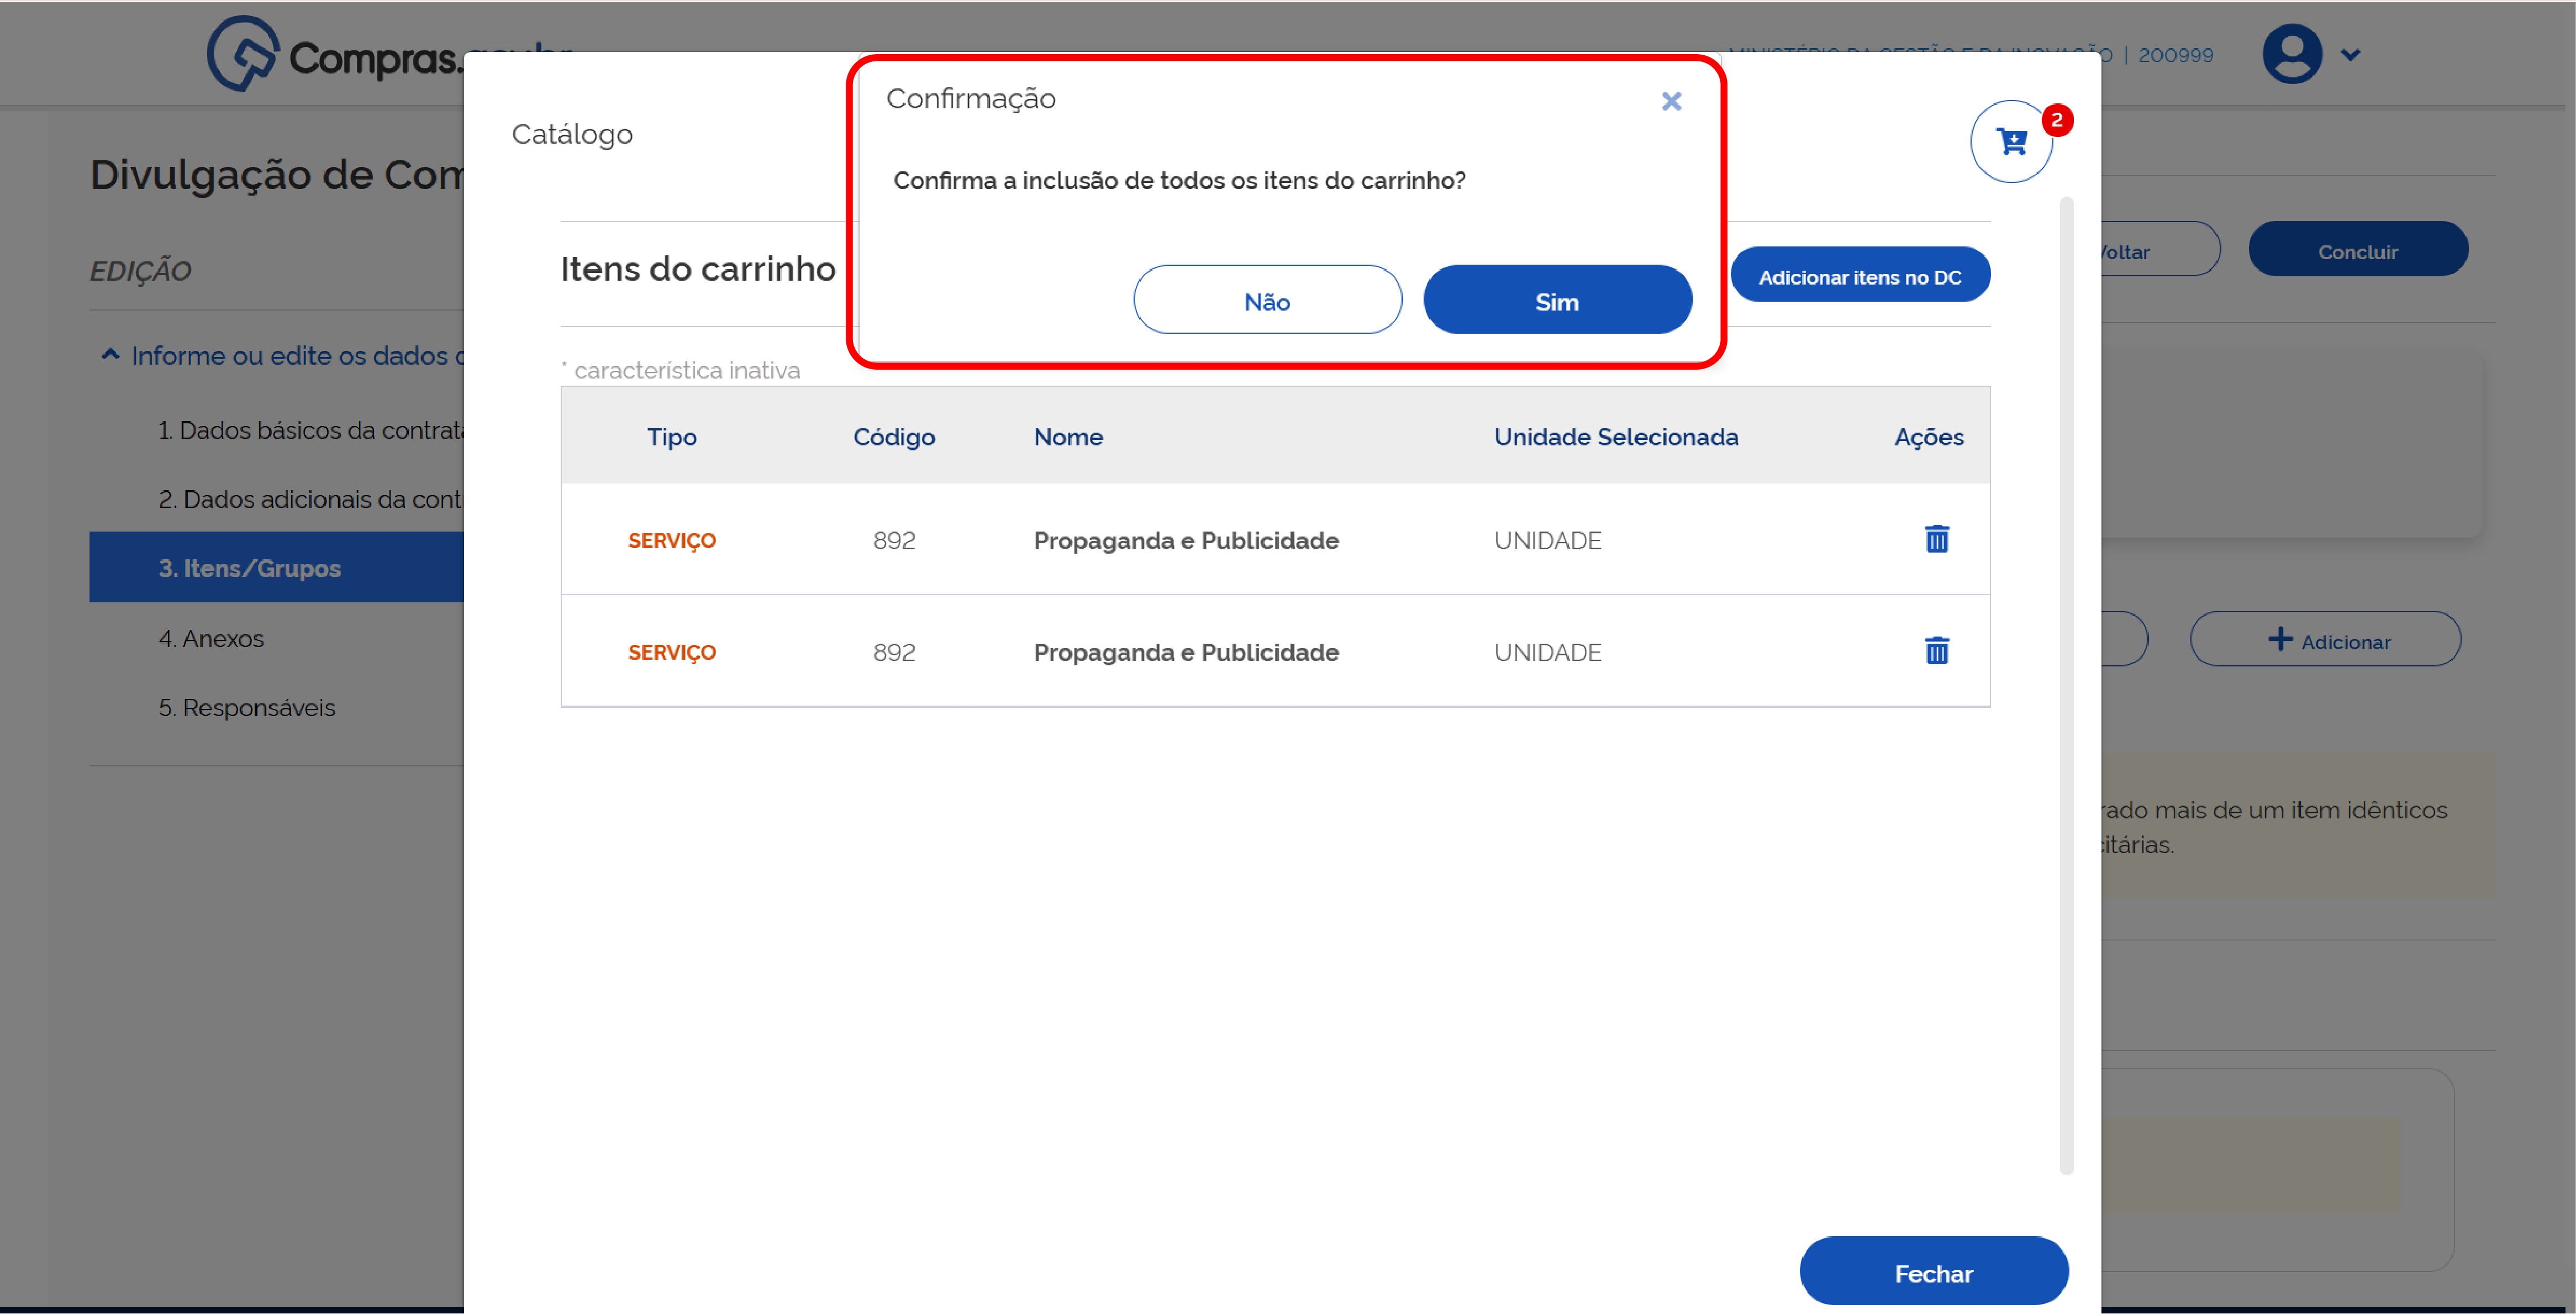Go to 2. Dados adicionais step
2576x1314 pixels.
(311, 499)
